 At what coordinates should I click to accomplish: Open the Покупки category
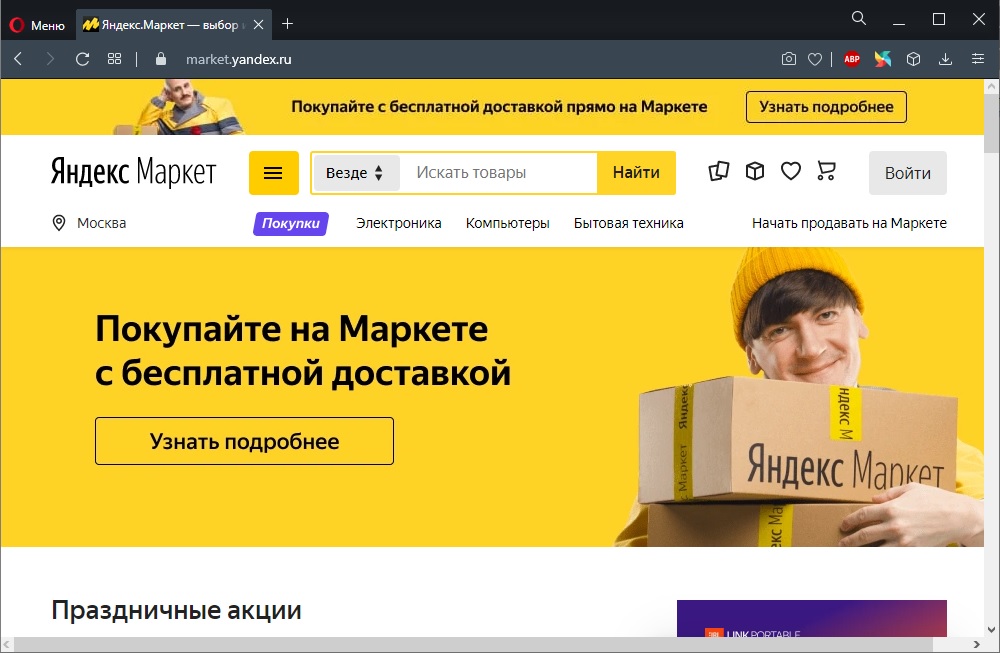tap(291, 224)
